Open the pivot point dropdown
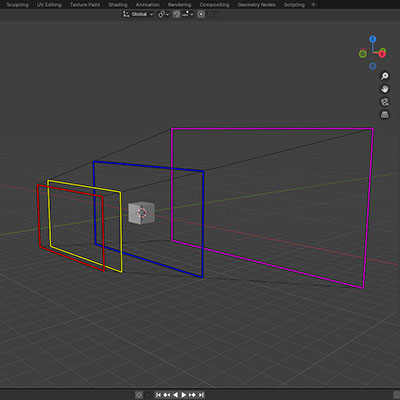Viewport: 400px width, 400px height. tap(164, 14)
